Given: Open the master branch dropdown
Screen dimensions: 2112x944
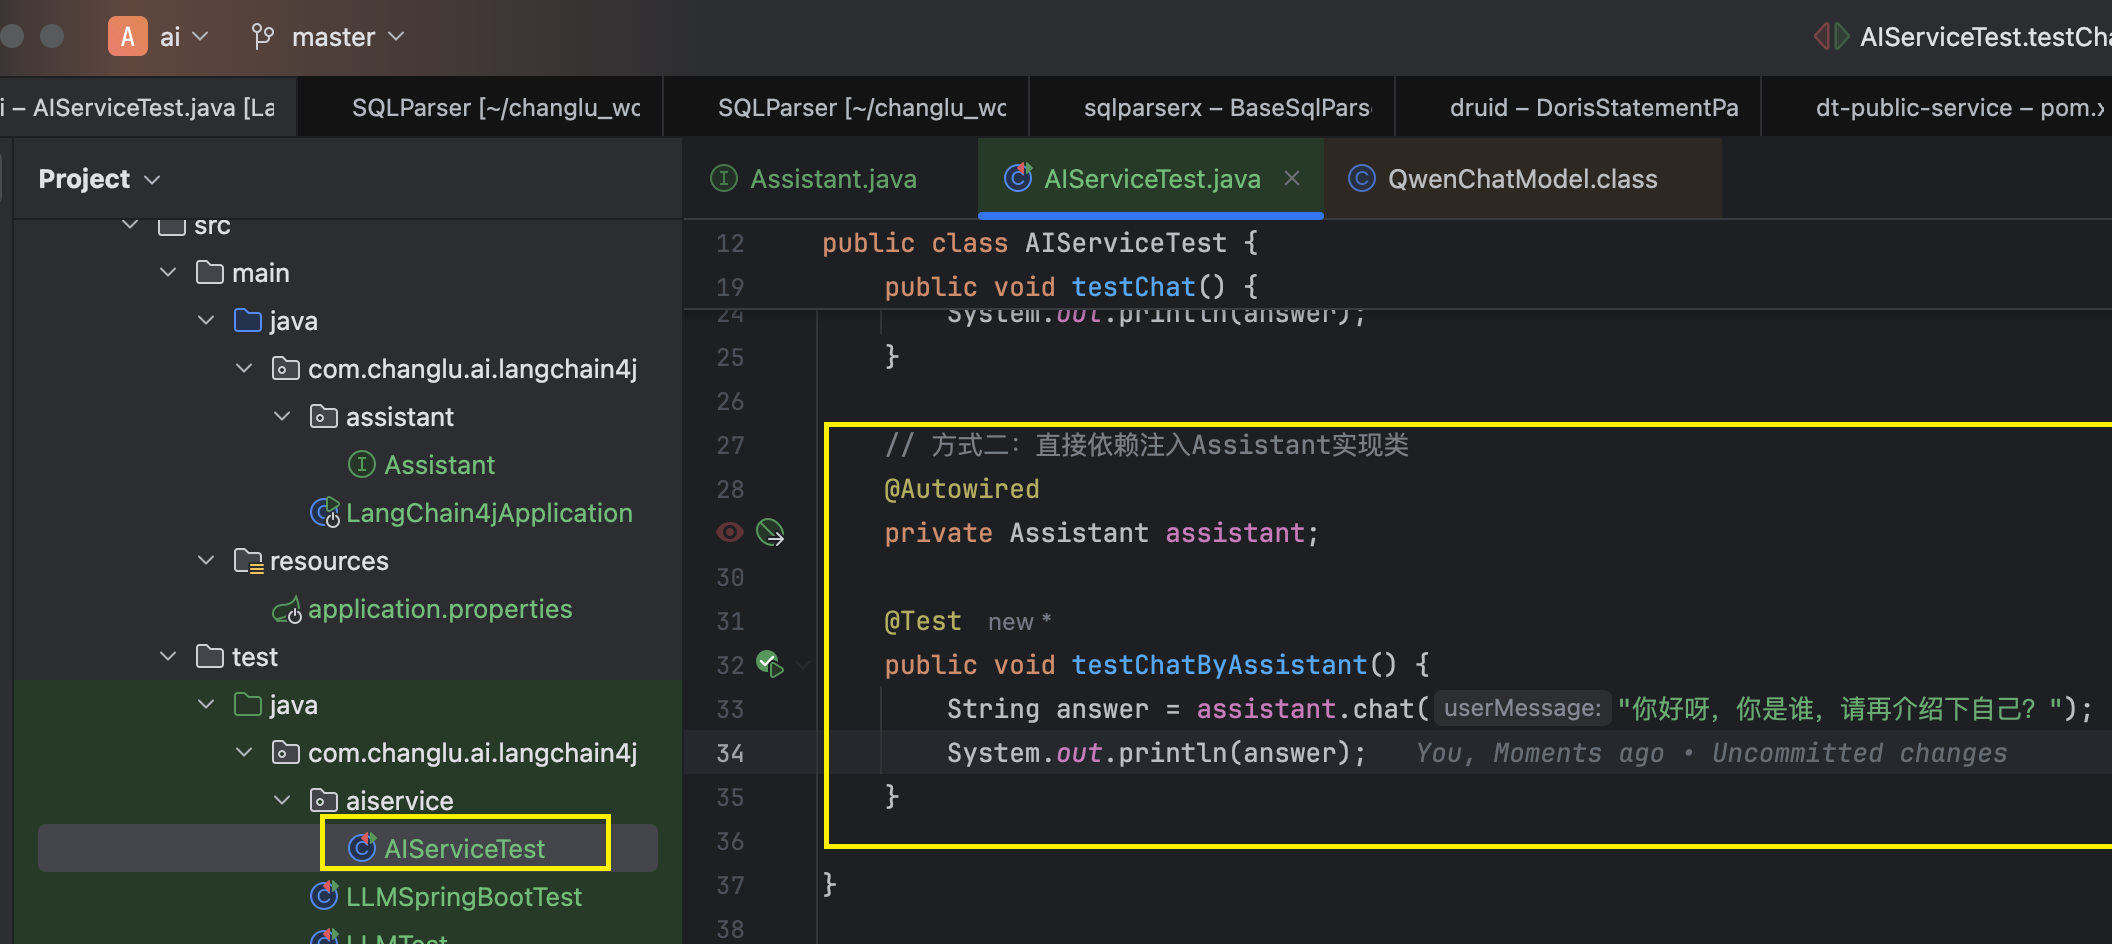Looking at the screenshot, I should [x=347, y=37].
